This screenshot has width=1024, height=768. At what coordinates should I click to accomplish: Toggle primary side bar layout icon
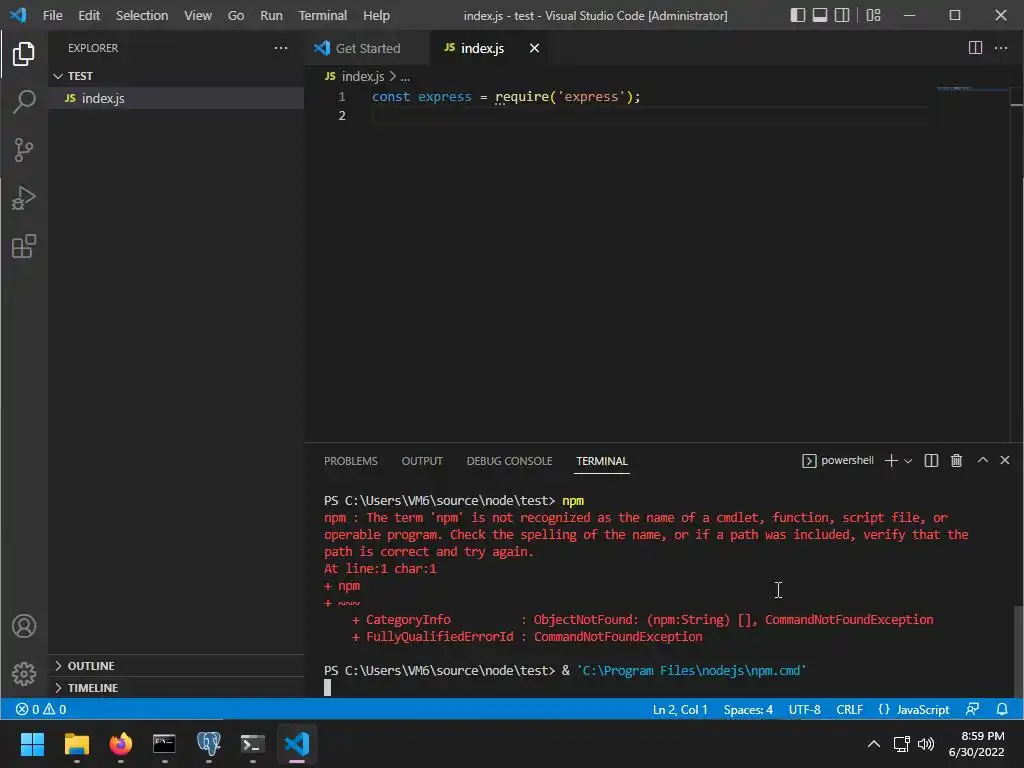click(x=797, y=15)
